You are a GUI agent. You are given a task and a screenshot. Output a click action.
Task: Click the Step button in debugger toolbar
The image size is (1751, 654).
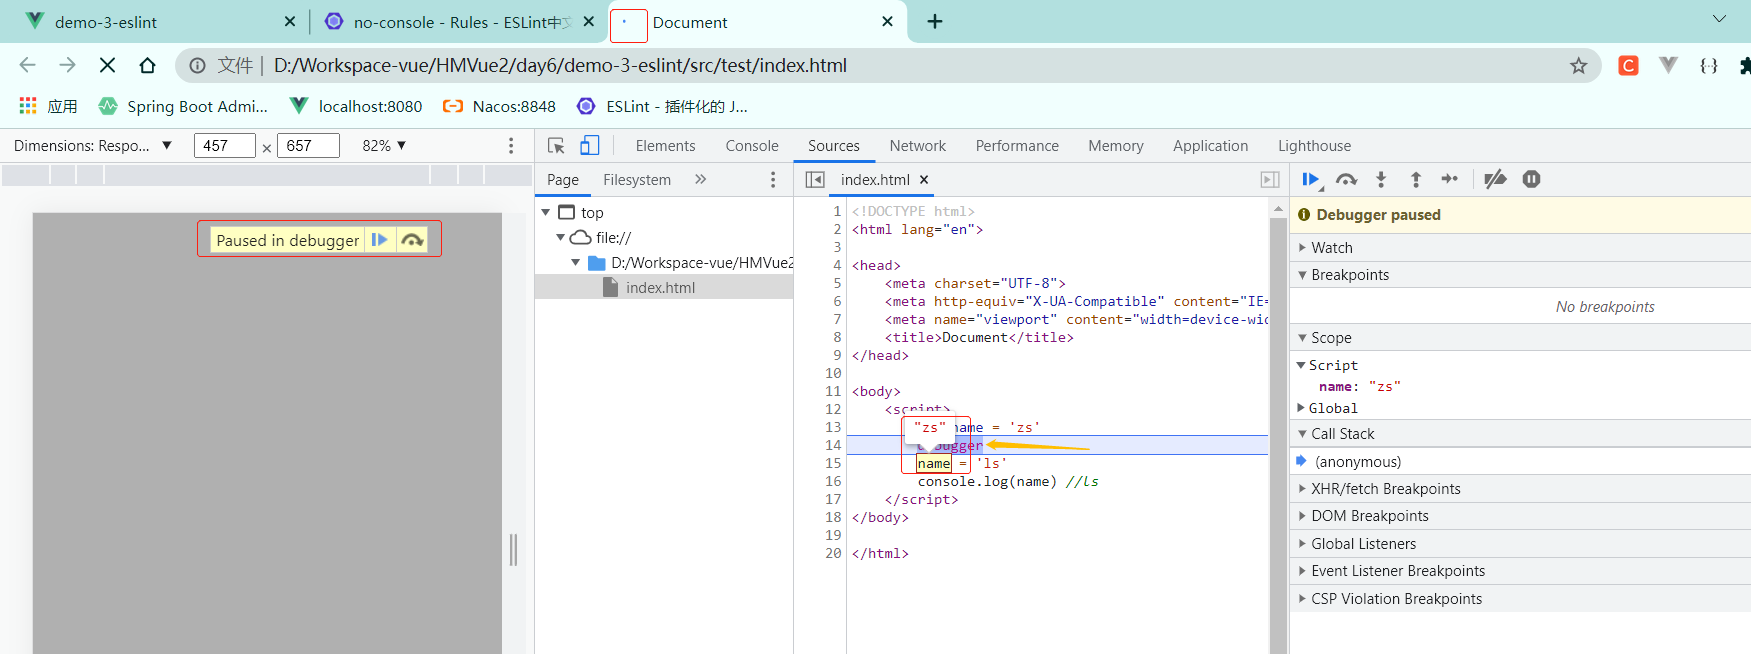point(1449,180)
